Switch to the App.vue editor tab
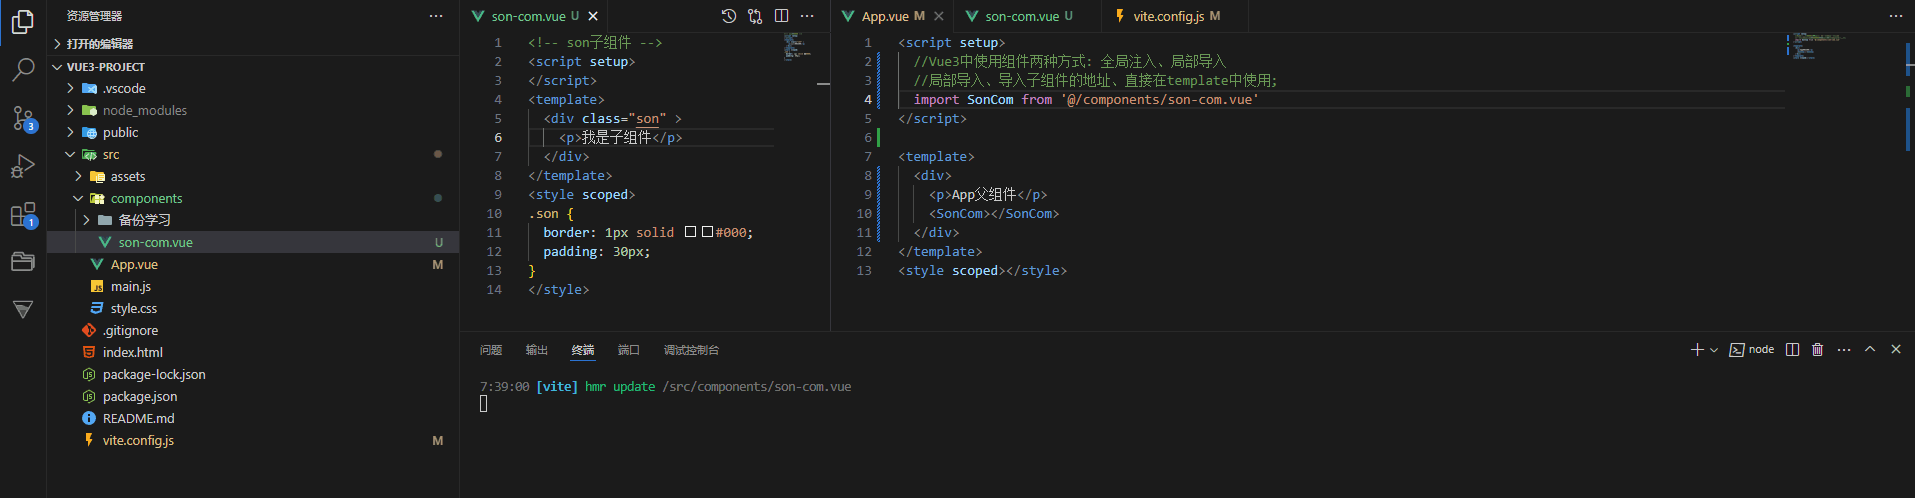 [892, 16]
